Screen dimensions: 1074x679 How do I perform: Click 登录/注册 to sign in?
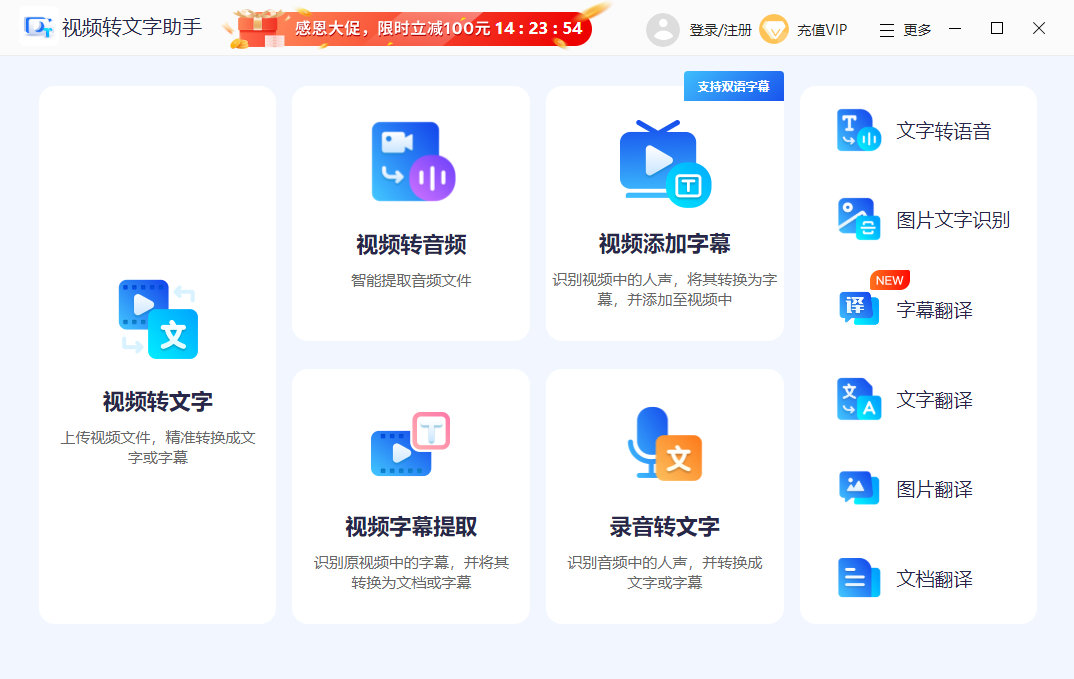723,29
